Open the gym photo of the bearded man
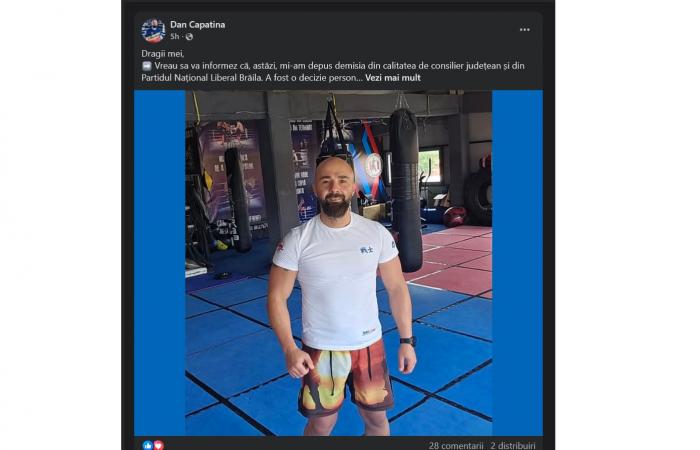 pos(338,263)
